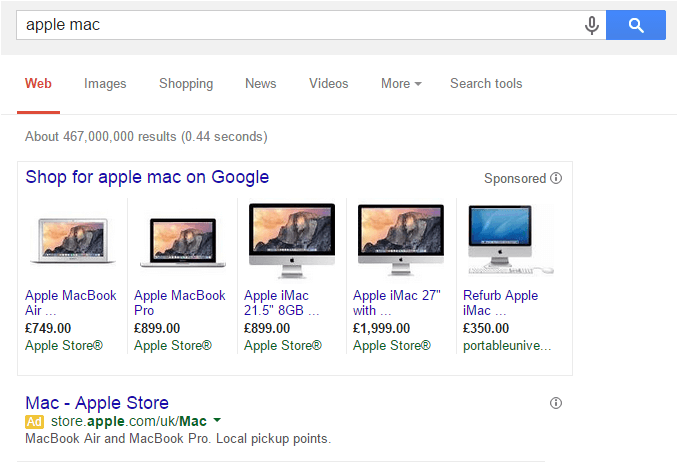Viewport: 678px width, 464px height.
Task: Click the About 467,000,000 results text
Action: tap(146, 137)
